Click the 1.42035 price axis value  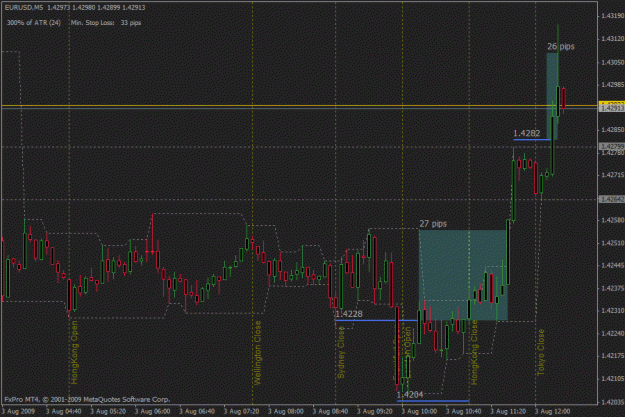pyautogui.click(x=612, y=402)
